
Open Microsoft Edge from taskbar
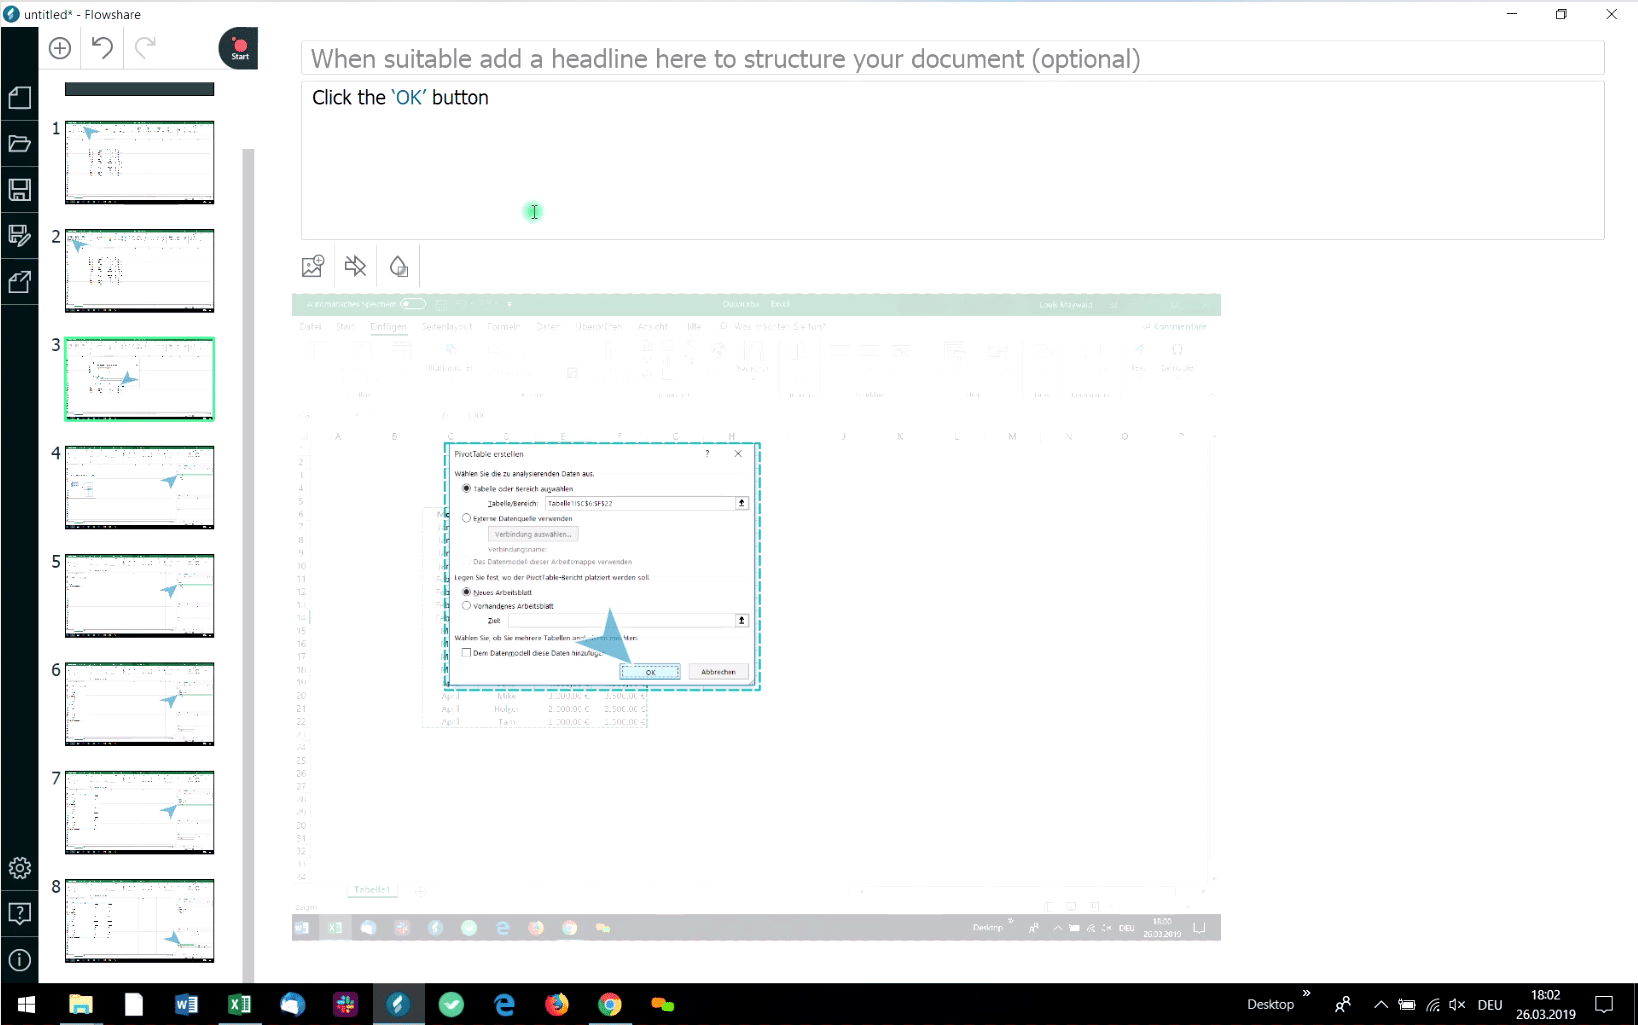504,1004
